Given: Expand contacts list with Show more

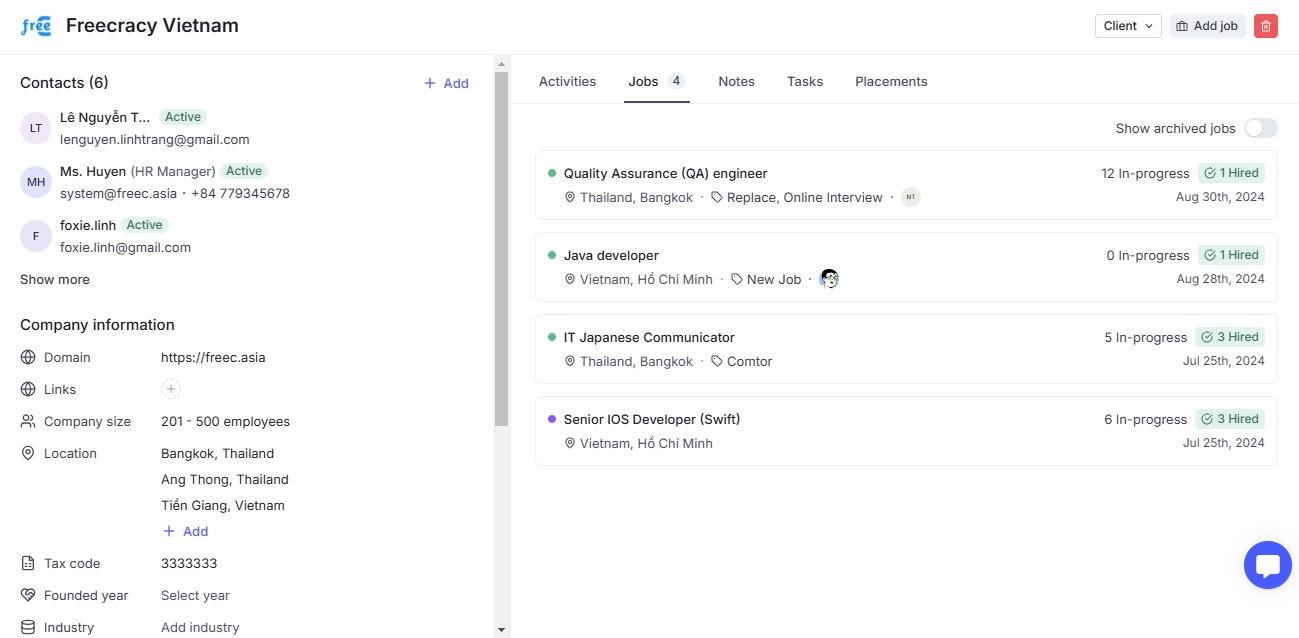Looking at the screenshot, I should [x=55, y=279].
